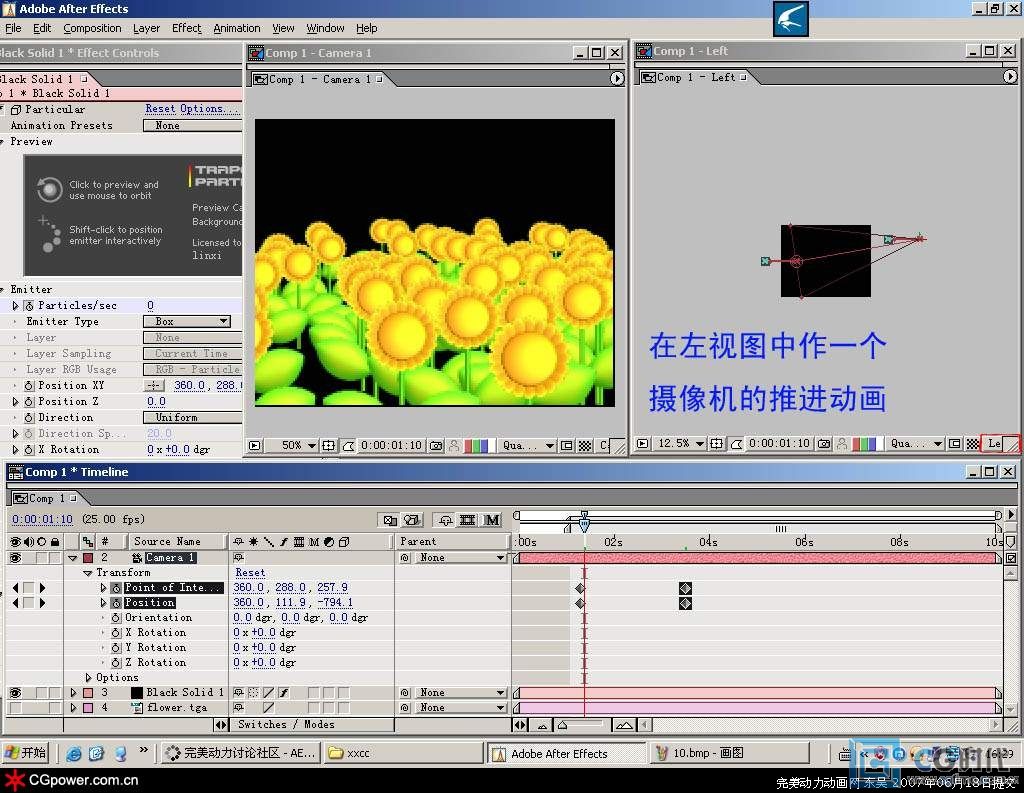Take snapshot in Camera 1 viewer
This screenshot has width=1024, height=793.
[x=436, y=445]
